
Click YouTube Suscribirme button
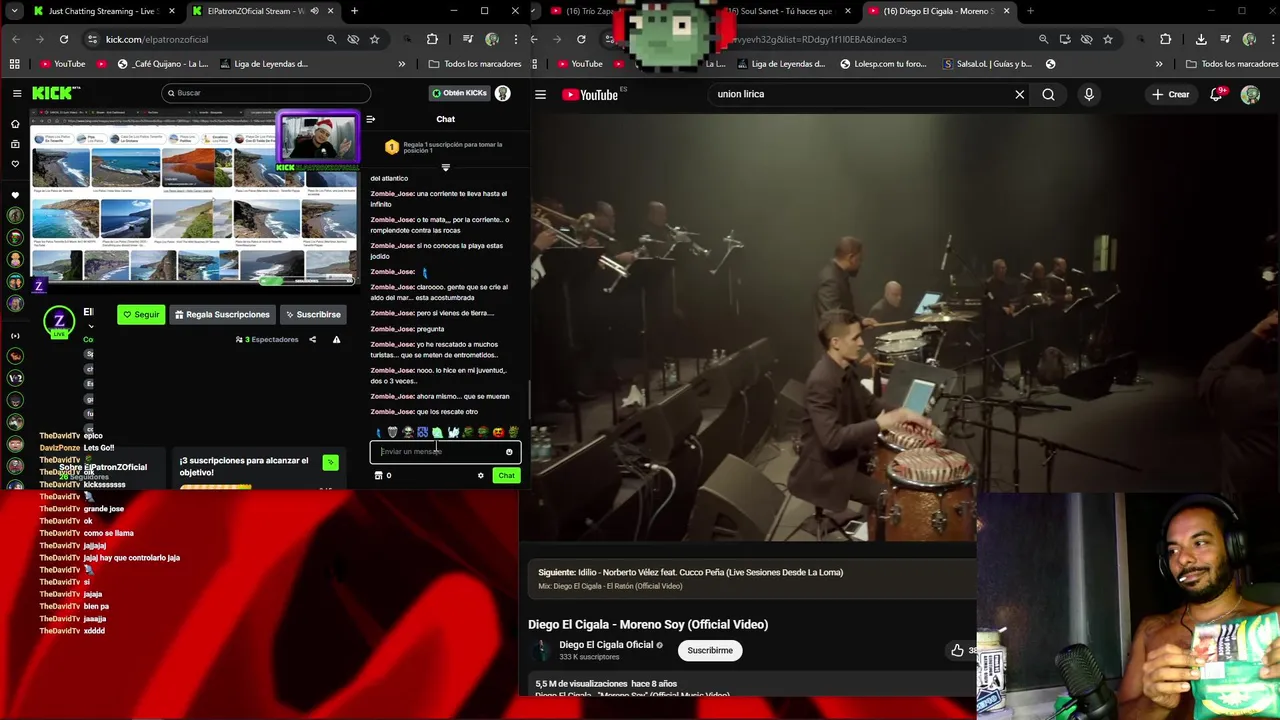coord(710,650)
